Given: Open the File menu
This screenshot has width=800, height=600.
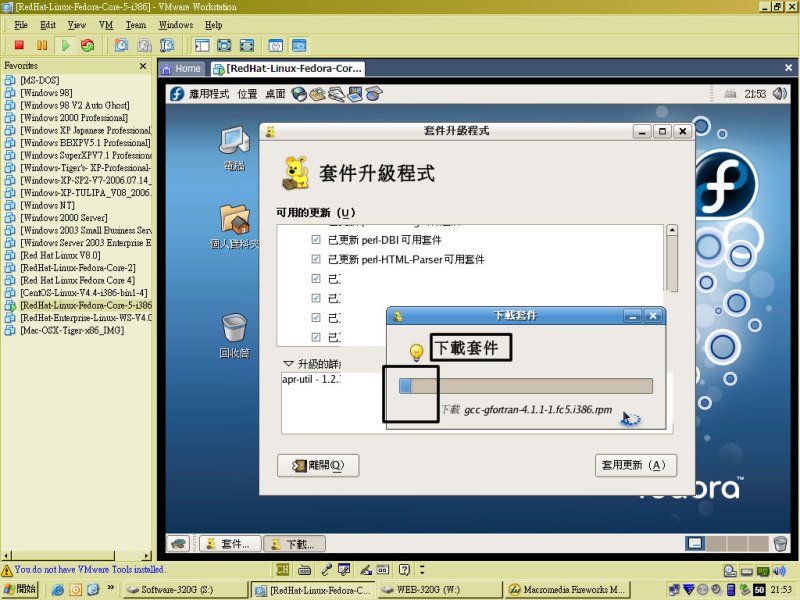Looking at the screenshot, I should pos(21,25).
